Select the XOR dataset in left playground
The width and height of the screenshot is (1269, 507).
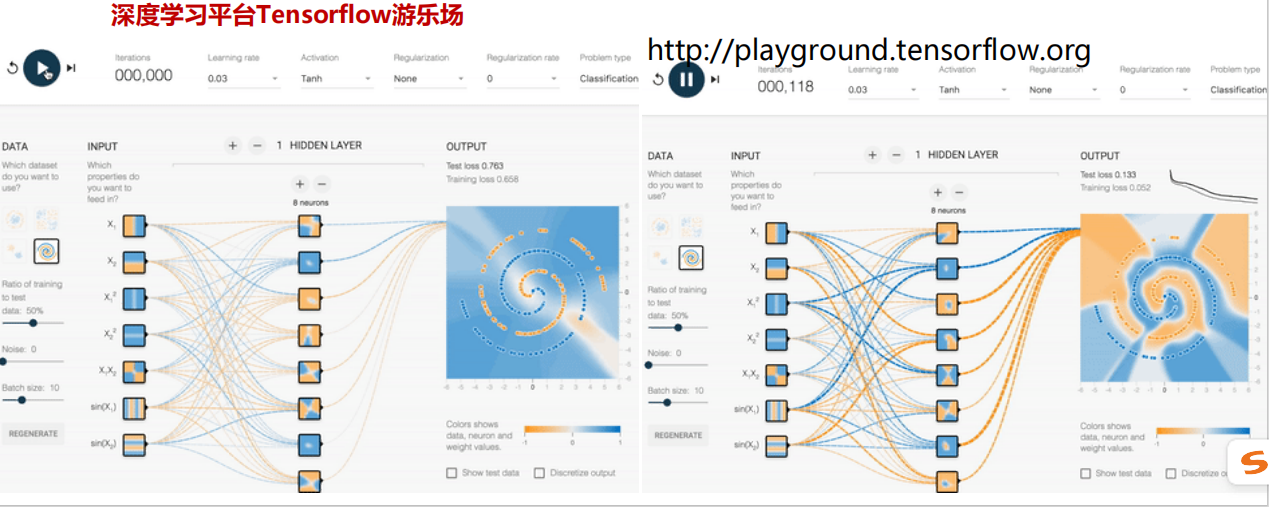[x=47, y=218]
